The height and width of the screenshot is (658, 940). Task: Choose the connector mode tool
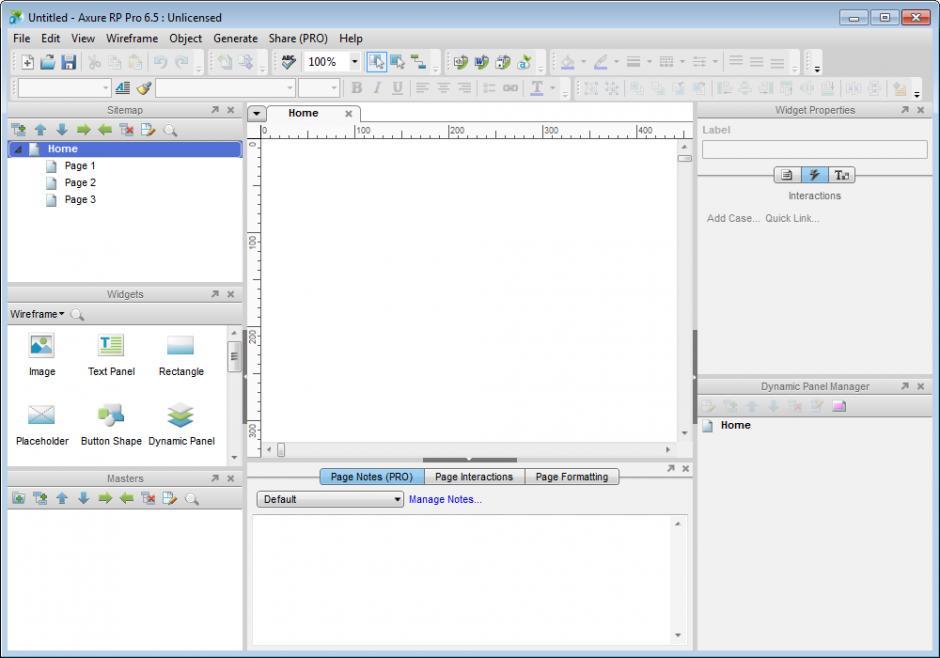(x=418, y=62)
